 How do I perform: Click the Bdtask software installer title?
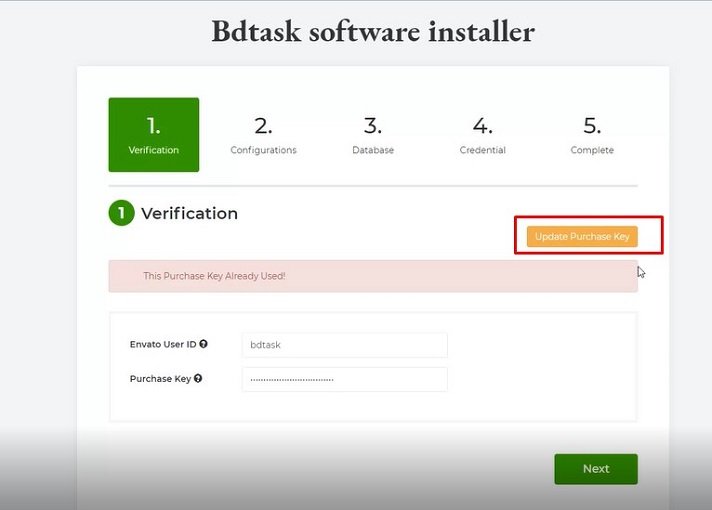[372, 31]
